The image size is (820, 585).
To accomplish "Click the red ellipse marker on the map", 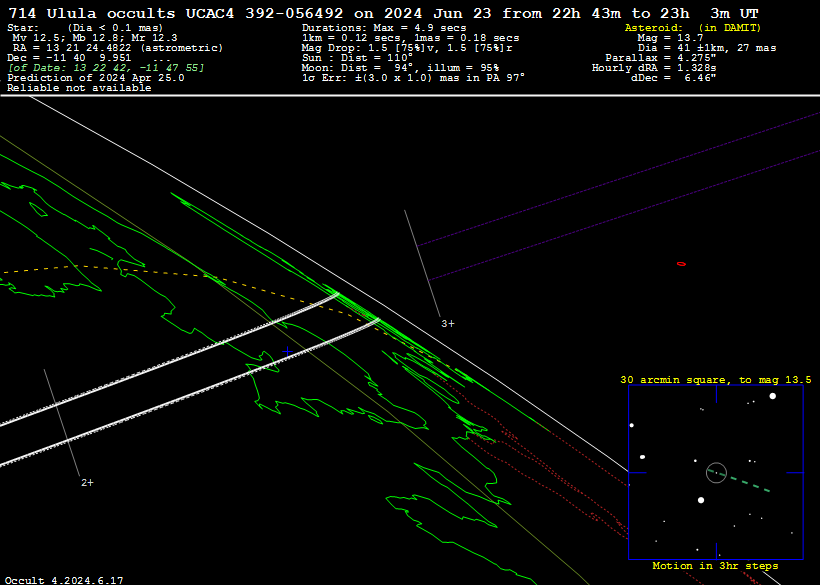I will (x=681, y=264).
